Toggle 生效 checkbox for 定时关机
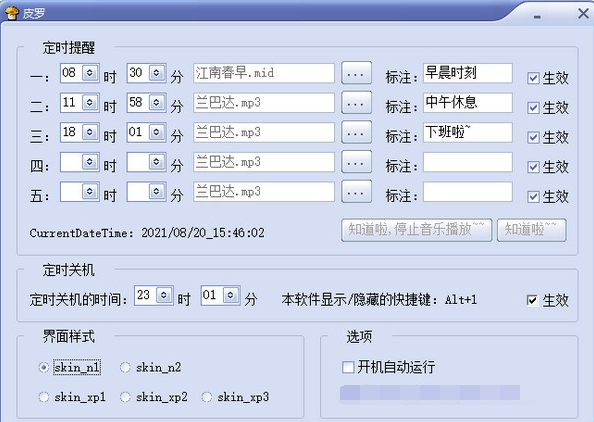The width and height of the screenshot is (594, 422). (532, 300)
